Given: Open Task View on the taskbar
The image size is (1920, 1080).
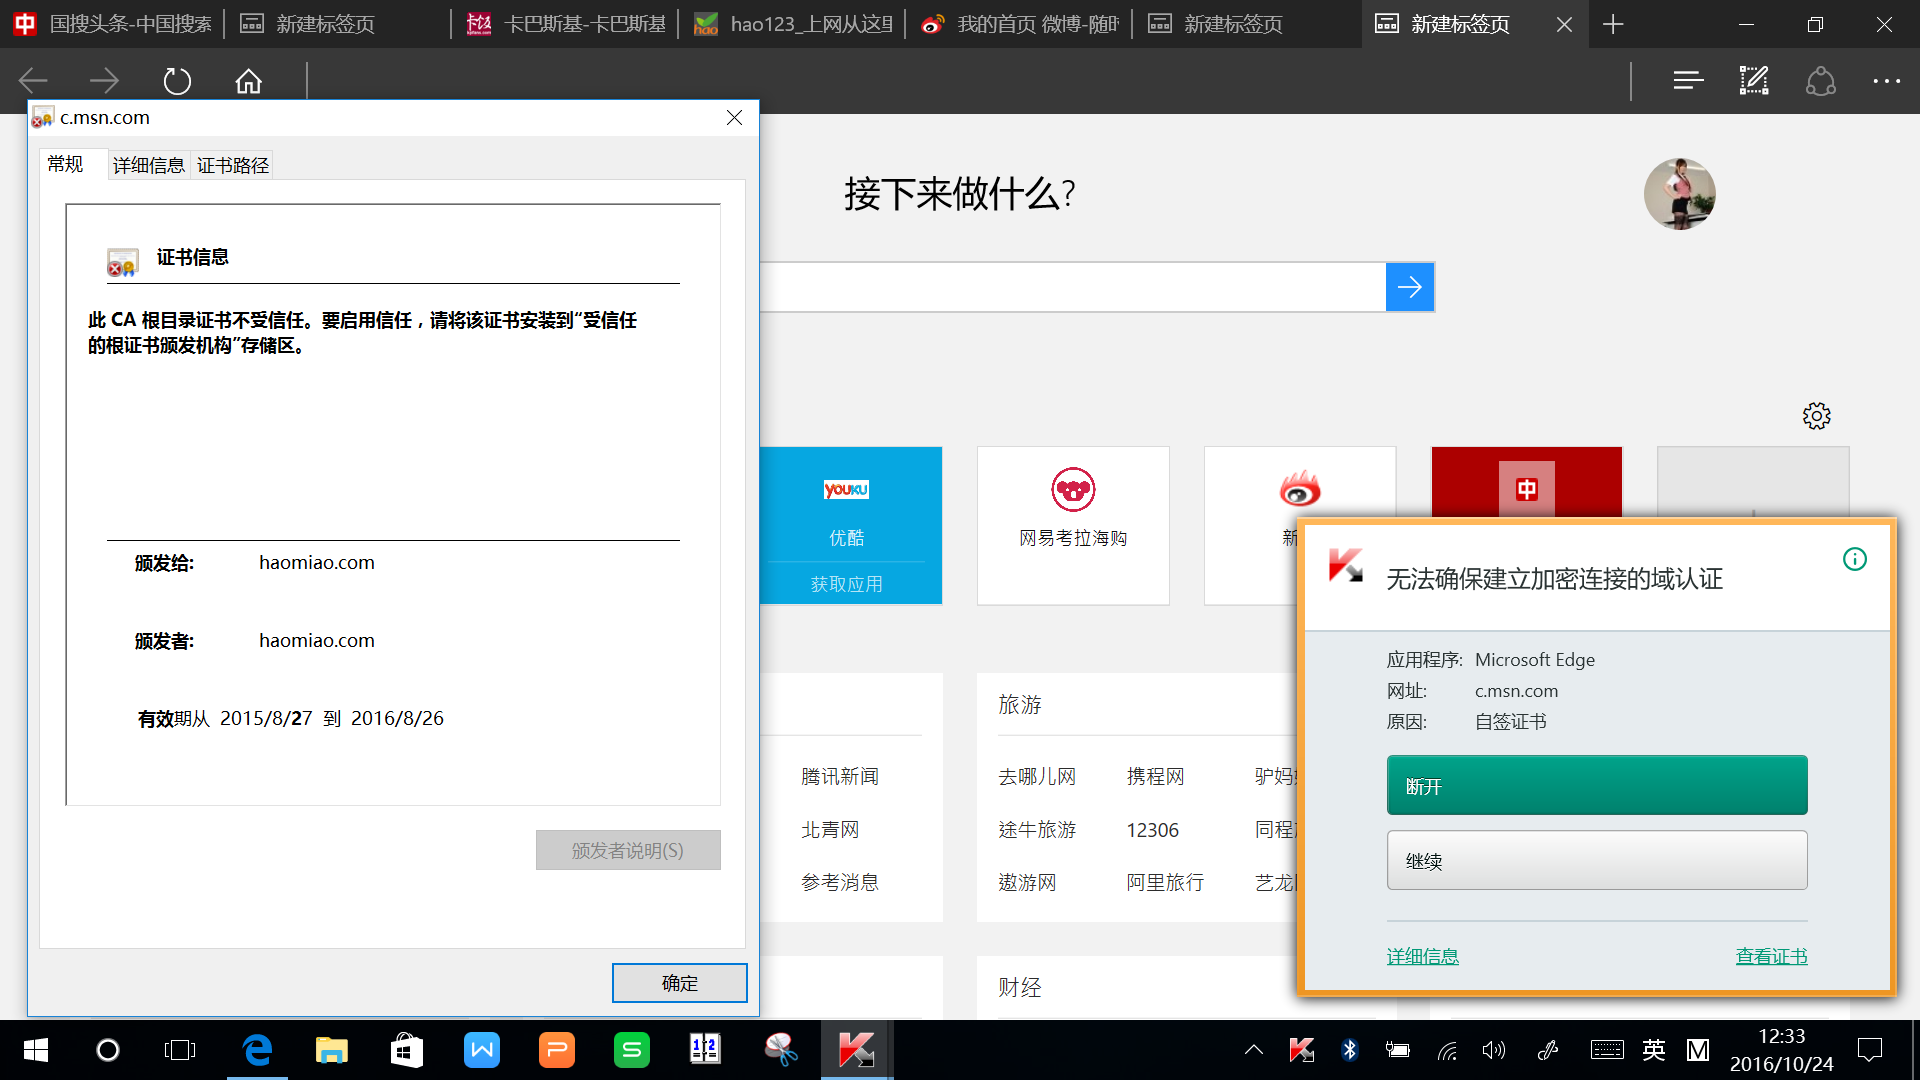Looking at the screenshot, I should tap(180, 1050).
